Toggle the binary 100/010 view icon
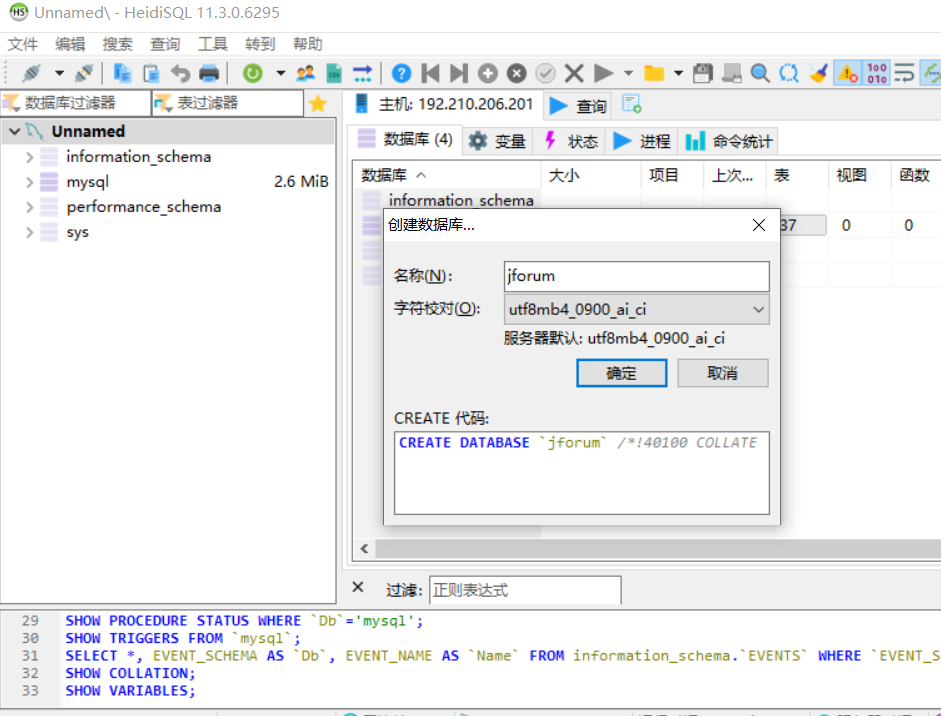Screen dimensions: 941x716 tap(877, 73)
